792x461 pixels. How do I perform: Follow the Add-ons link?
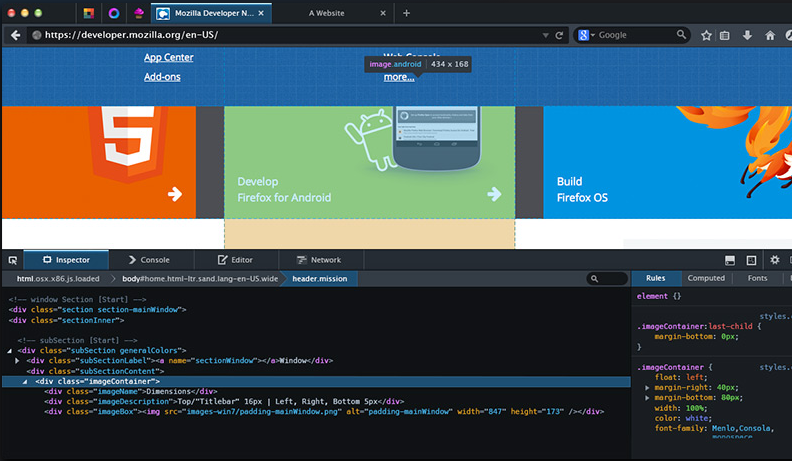(x=162, y=77)
